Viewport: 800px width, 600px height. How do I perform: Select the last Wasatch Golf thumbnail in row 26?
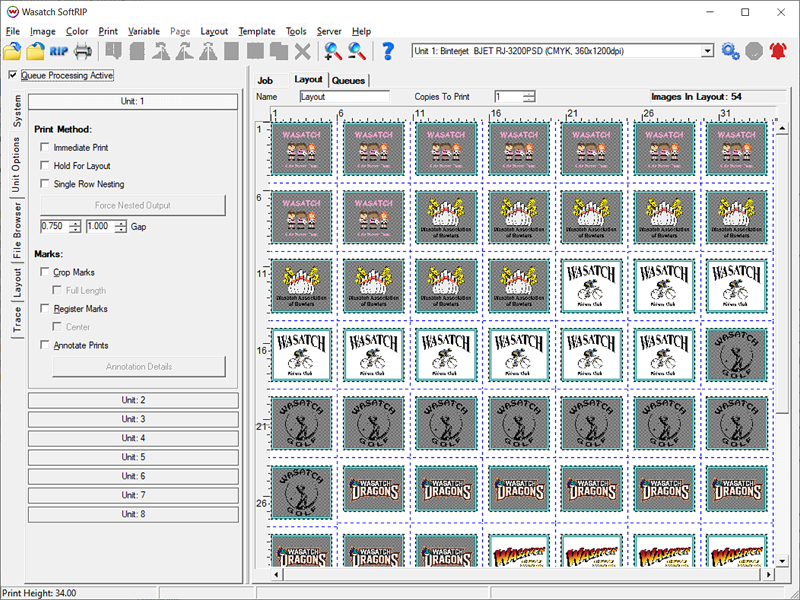[302, 492]
